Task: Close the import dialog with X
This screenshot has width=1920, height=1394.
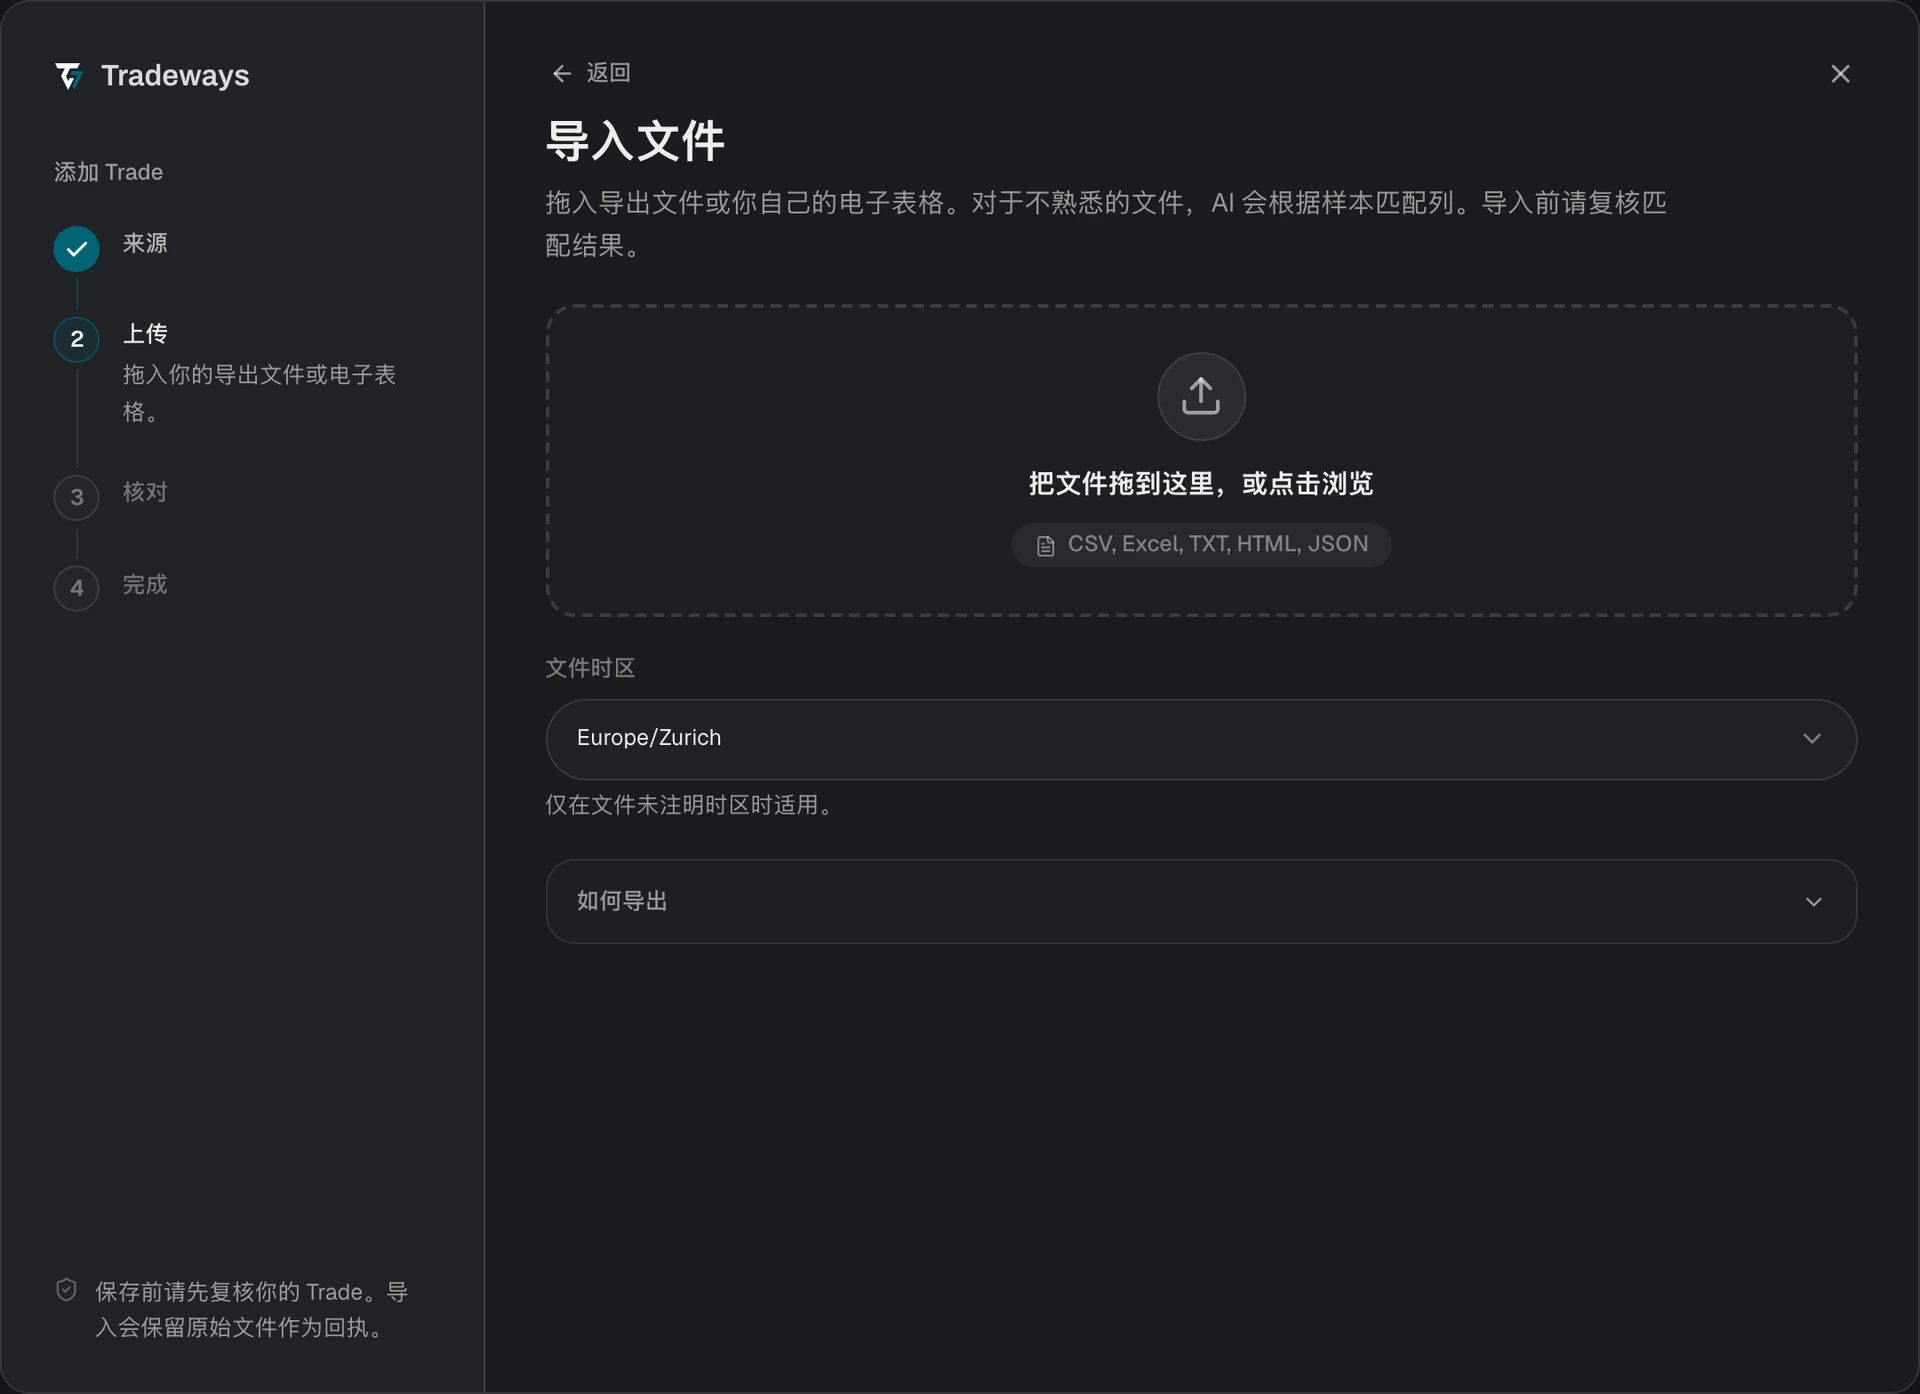Action: coord(1840,74)
